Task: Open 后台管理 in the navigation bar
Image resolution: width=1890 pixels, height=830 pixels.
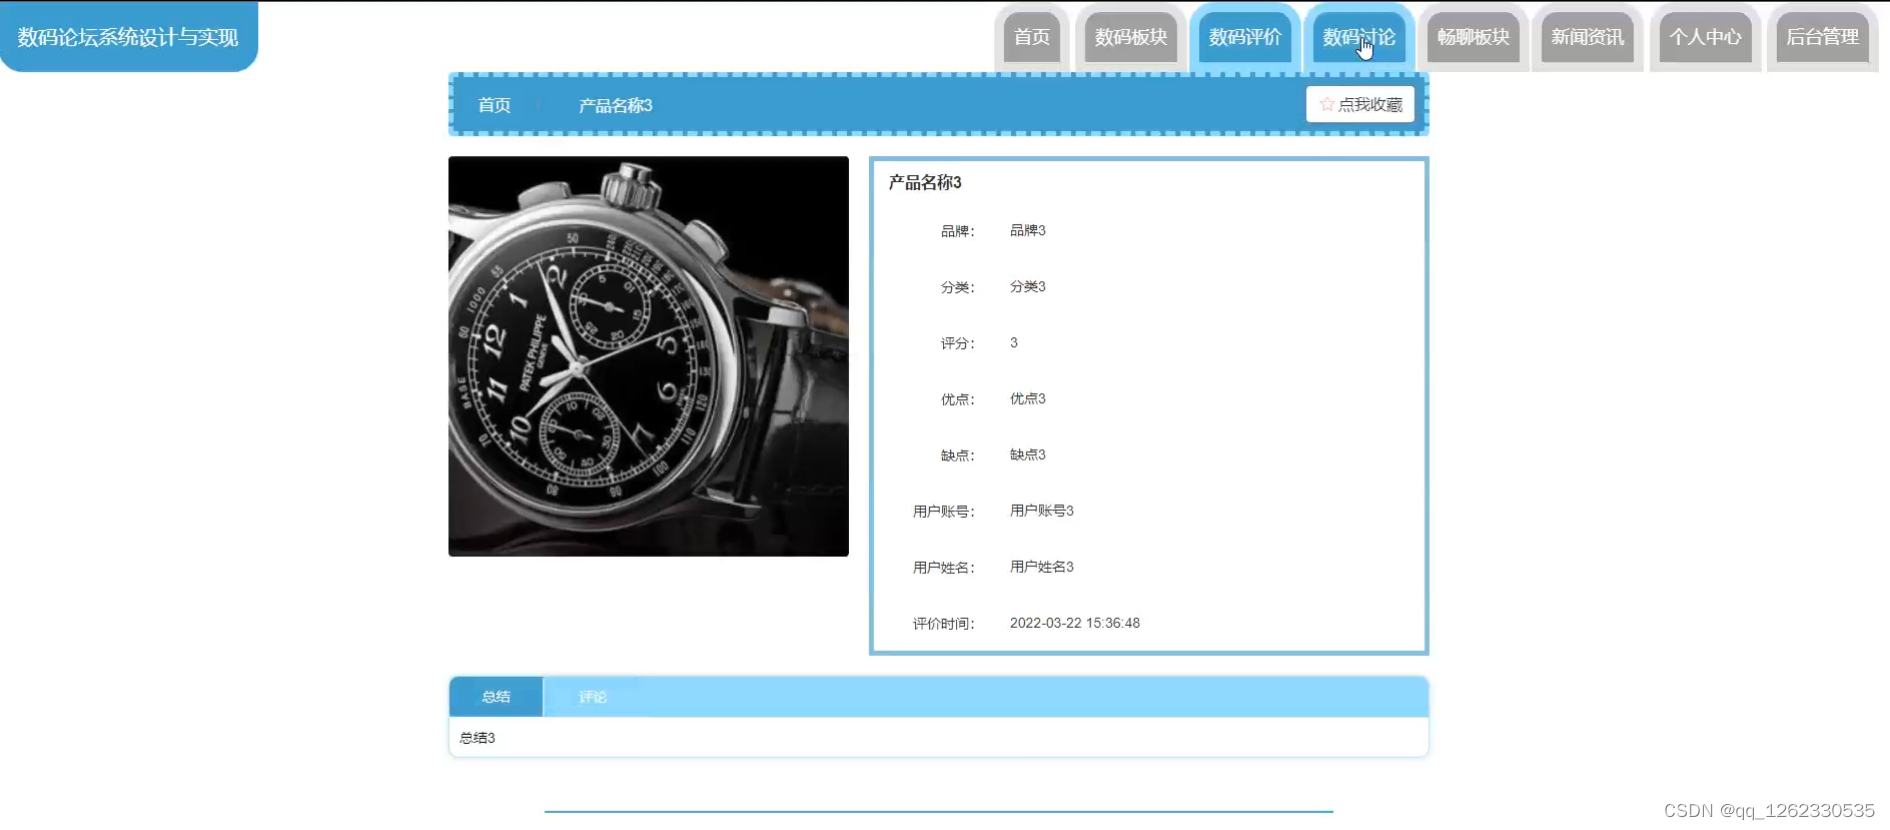Action: point(1822,37)
